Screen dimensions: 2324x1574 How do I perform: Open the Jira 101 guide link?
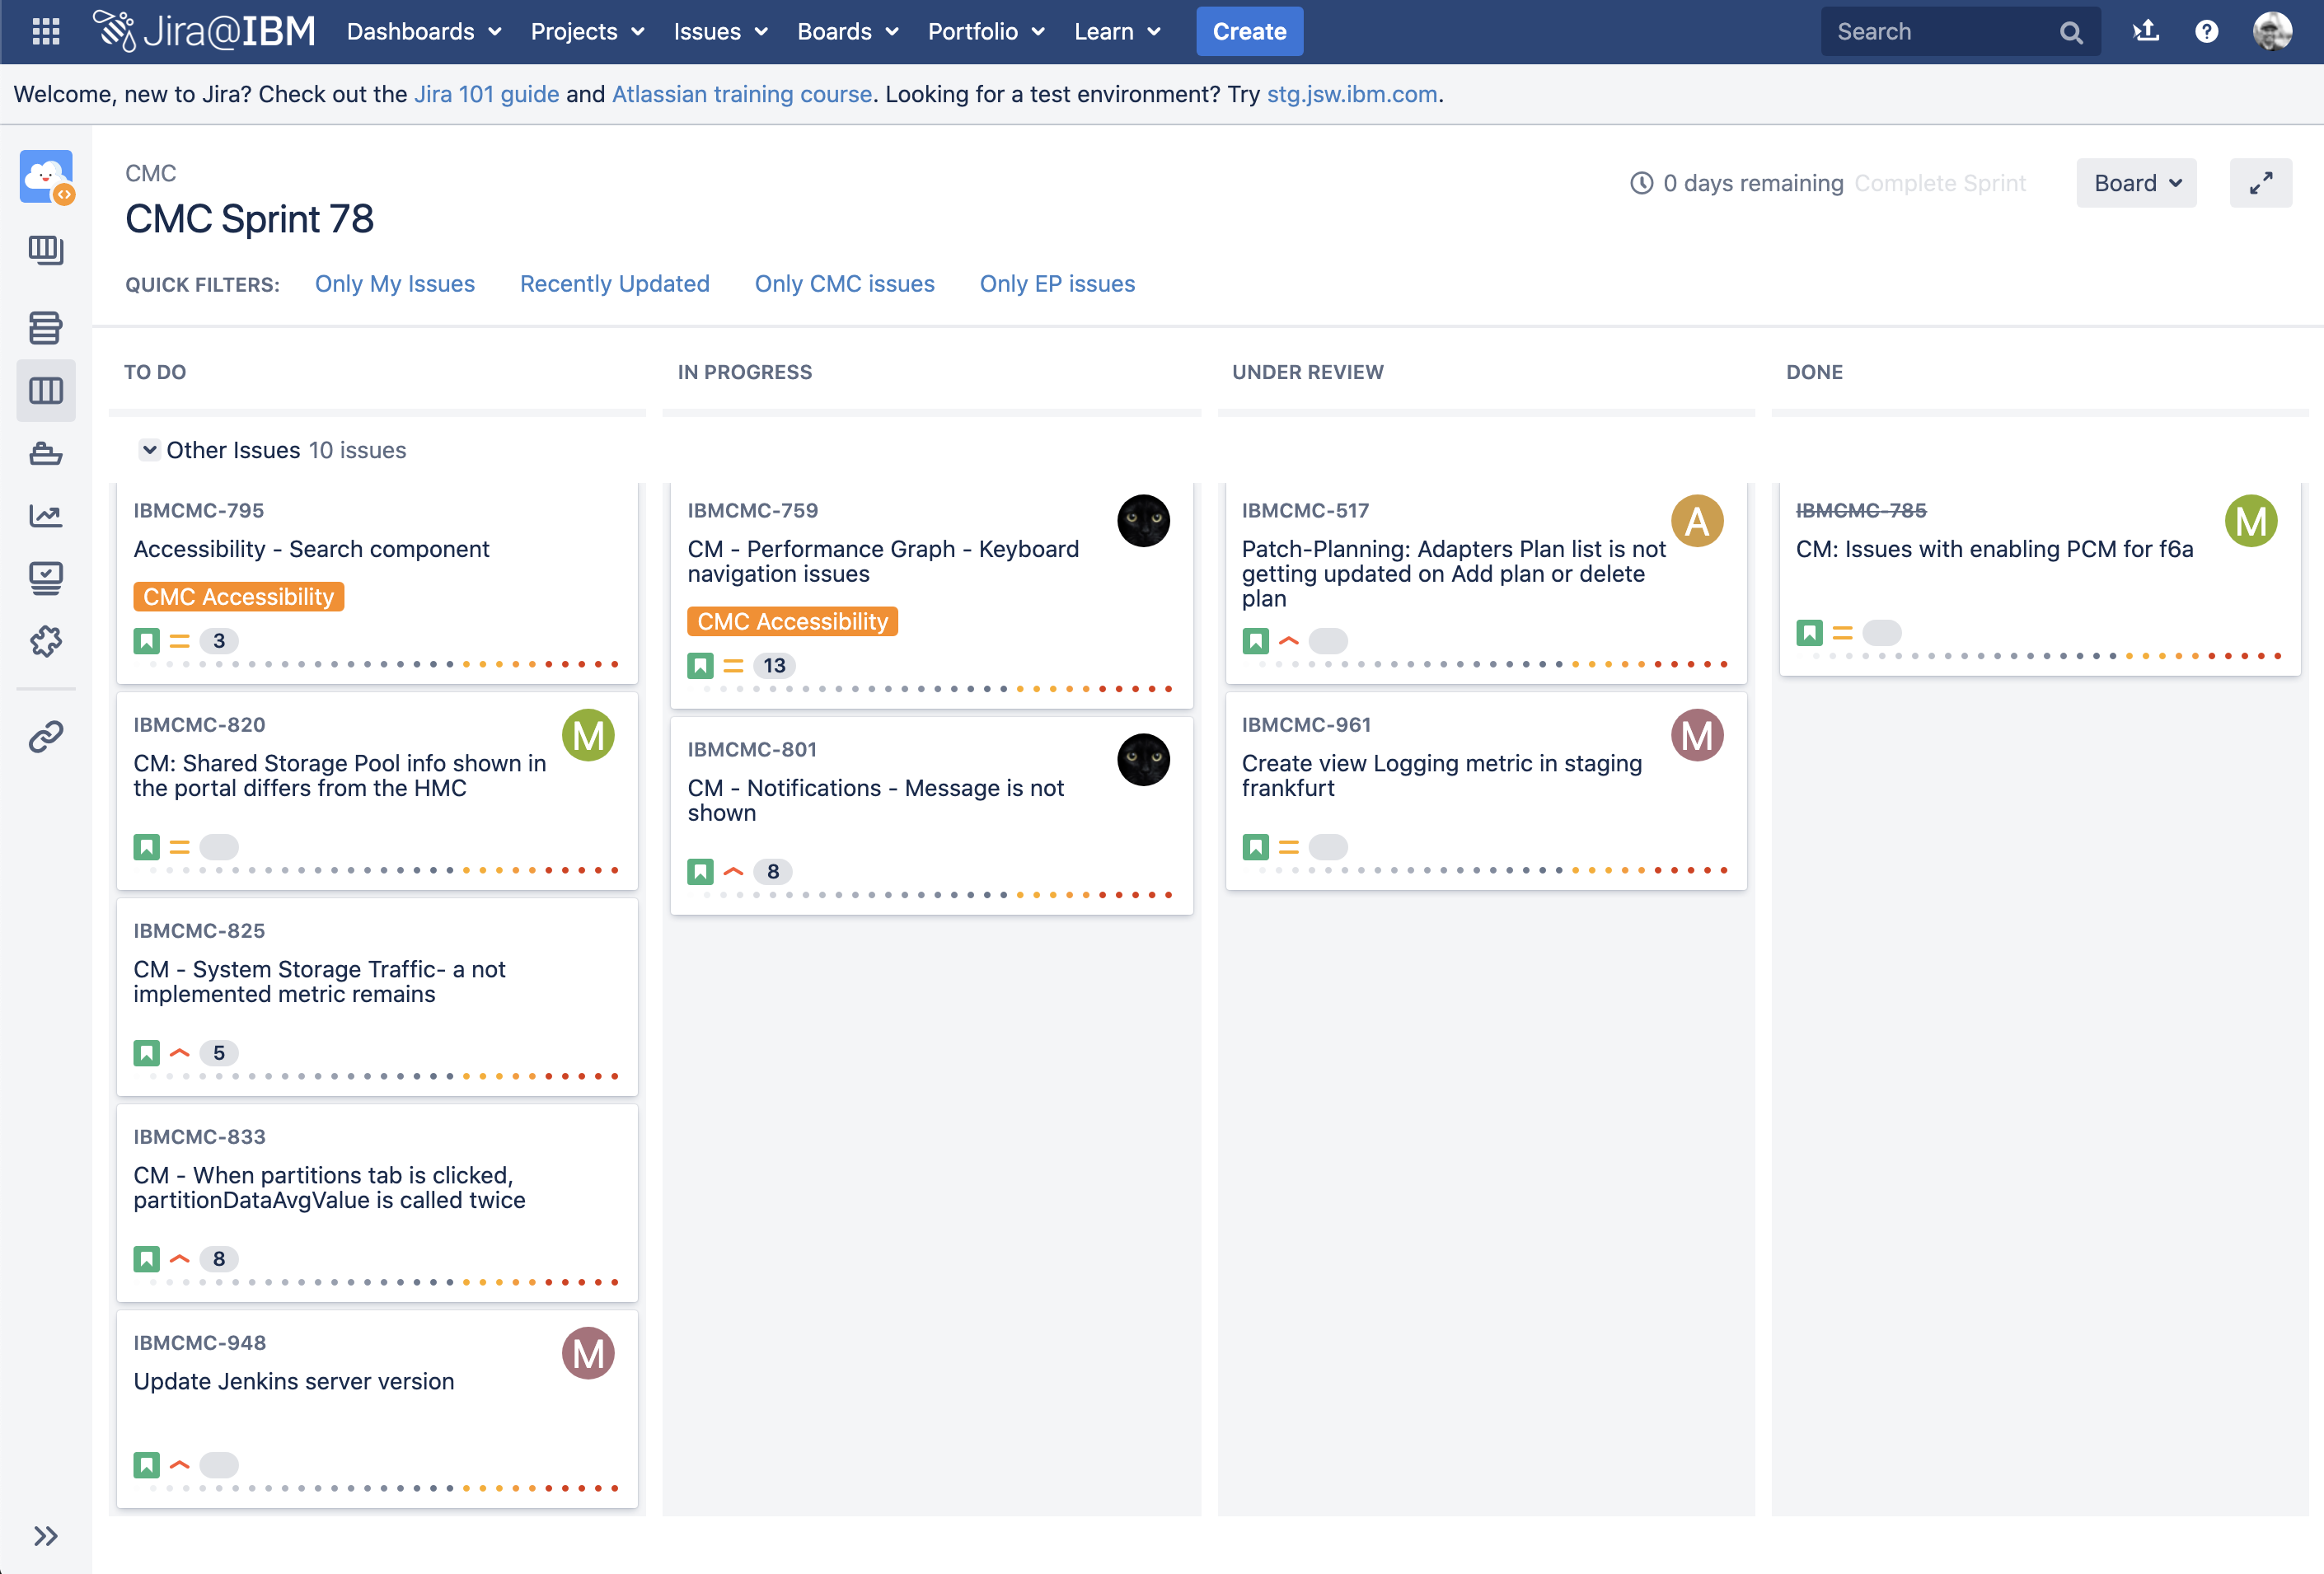coord(486,94)
